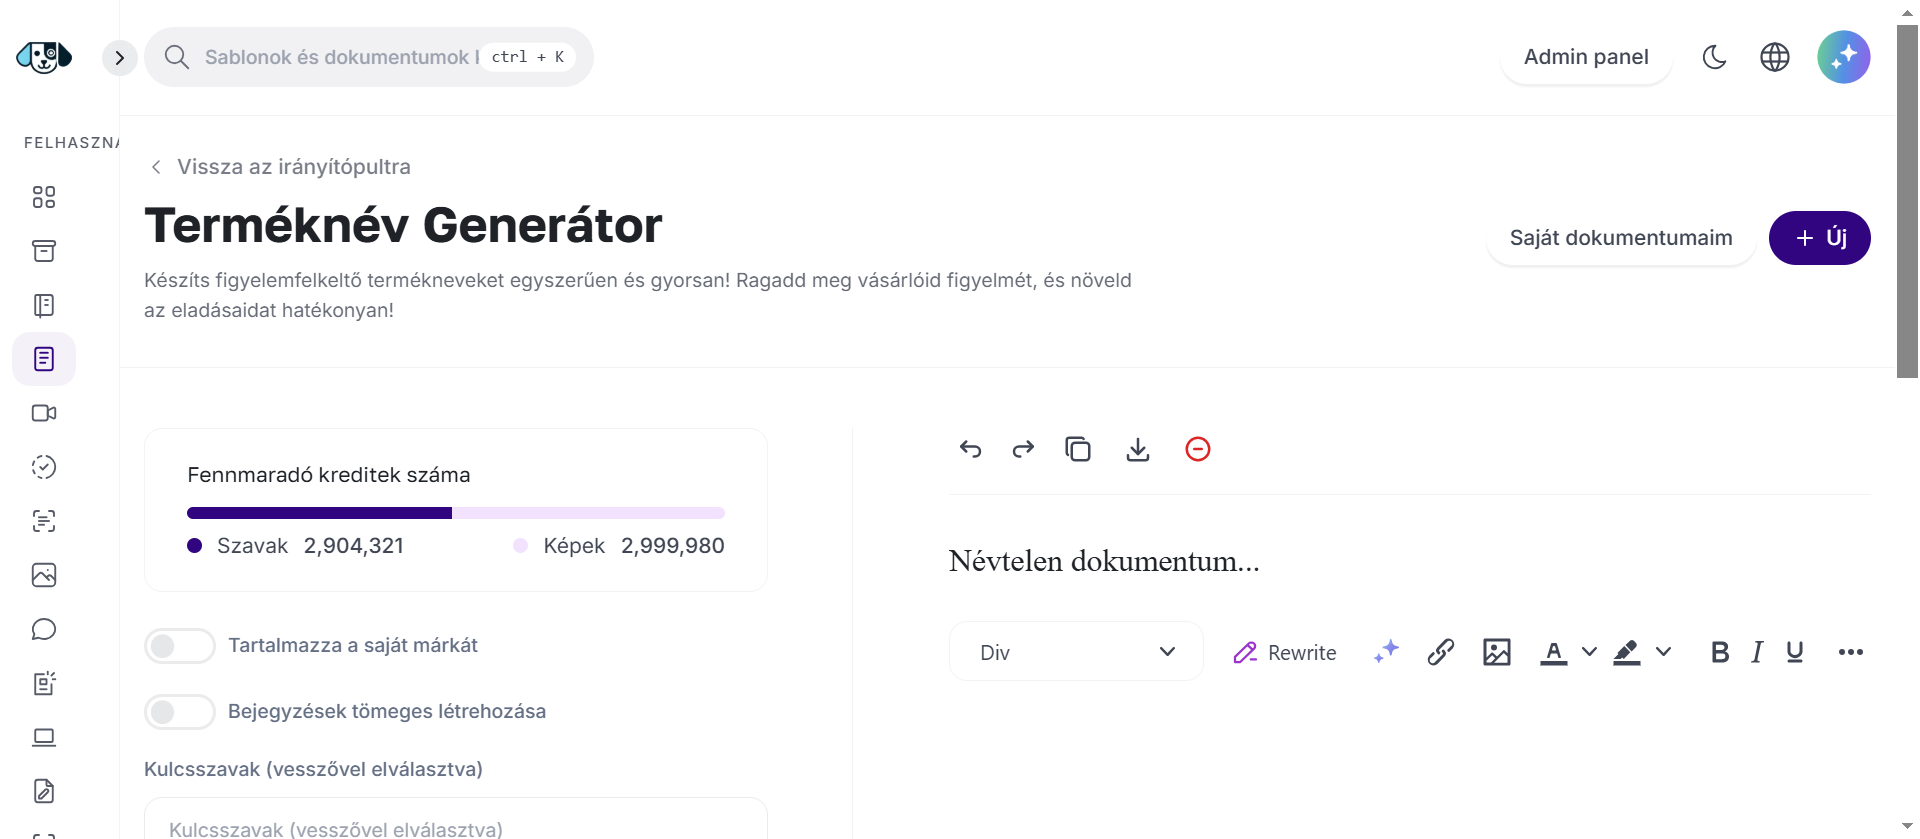Image resolution: width=1920 pixels, height=839 pixels.
Task: Open the AI sparkles icon in the toolbar
Action: 1386,651
